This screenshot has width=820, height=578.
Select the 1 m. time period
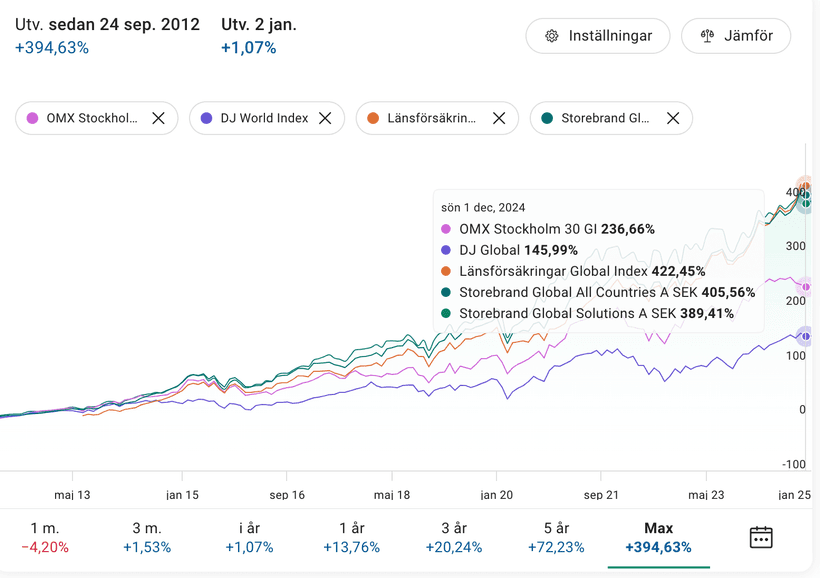coord(44,537)
